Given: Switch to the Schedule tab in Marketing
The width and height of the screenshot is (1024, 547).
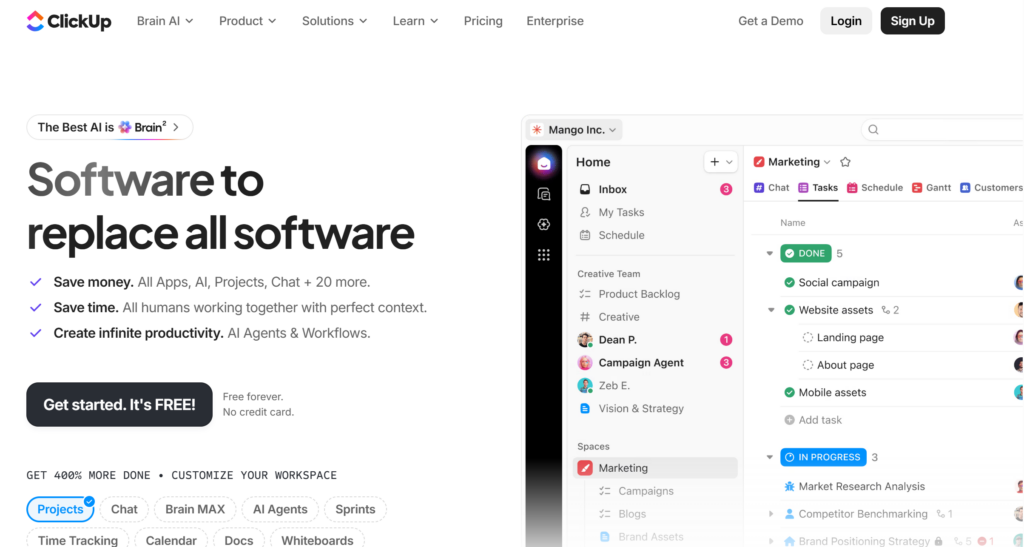Looking at the screenshot, I should 875,187.
